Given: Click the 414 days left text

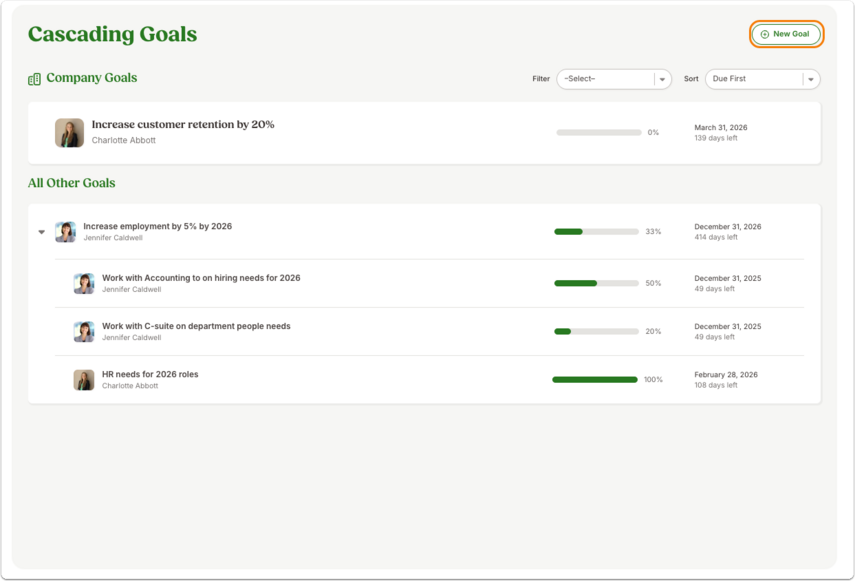Looking at the screenshot, I should point(716,237).
